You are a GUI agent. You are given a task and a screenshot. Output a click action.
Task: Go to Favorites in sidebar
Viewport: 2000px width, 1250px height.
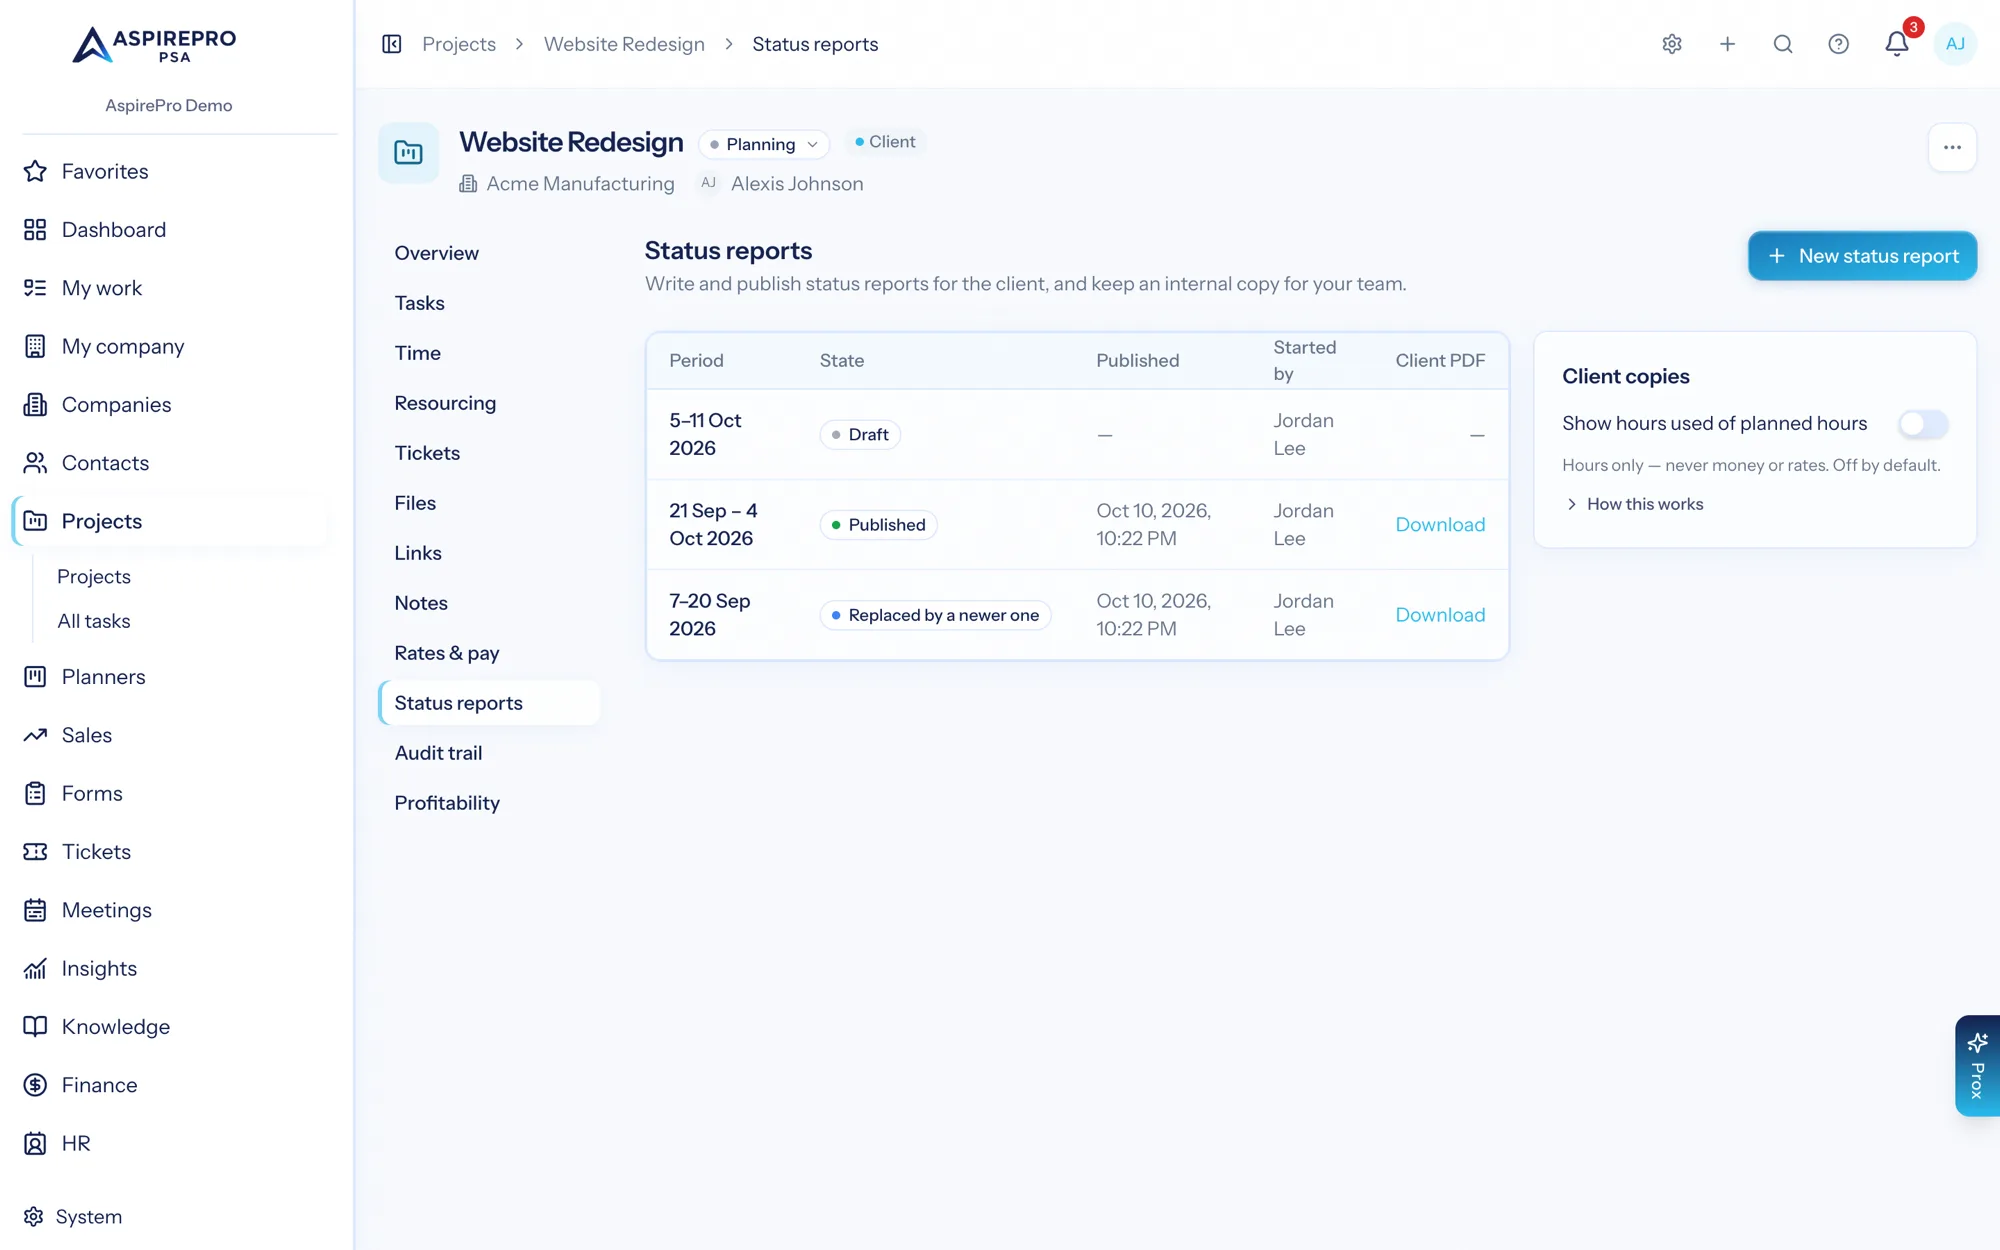pos(170,171)
